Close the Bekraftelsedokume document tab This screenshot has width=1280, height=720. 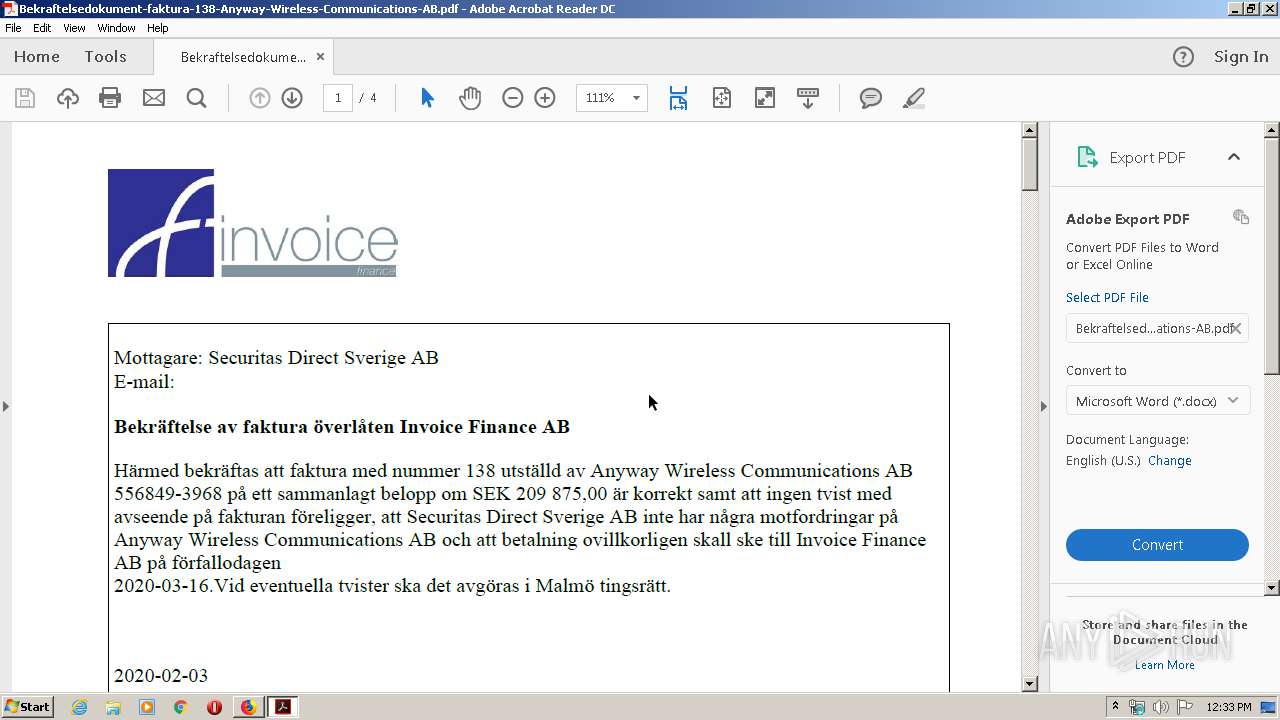pyautogui.click(x=320, y=57)
